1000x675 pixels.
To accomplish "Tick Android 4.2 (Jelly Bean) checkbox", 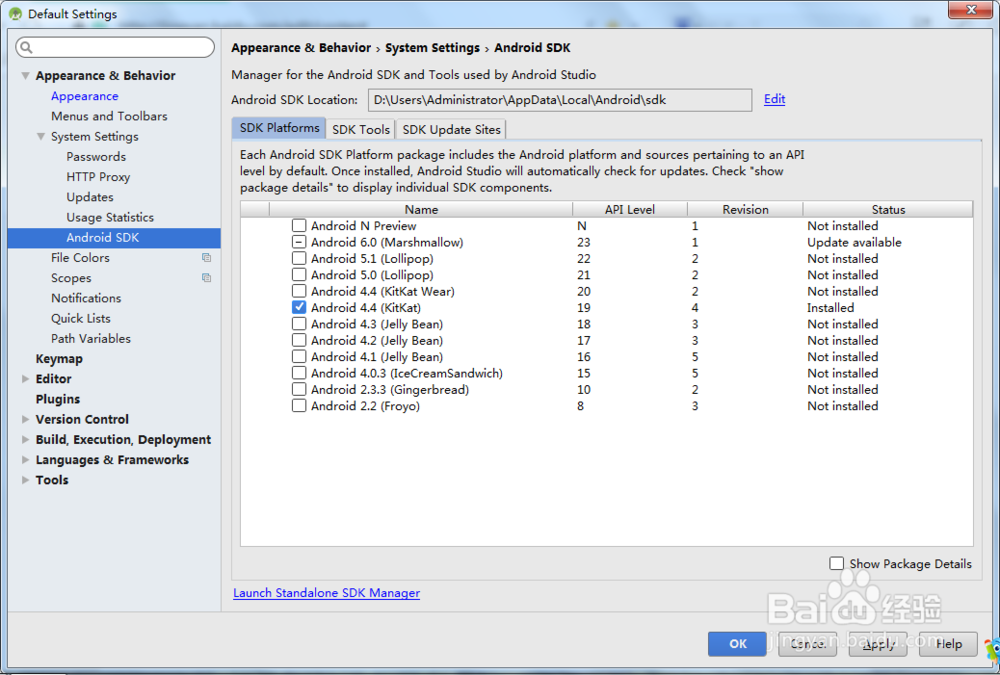I will [298, 341].
